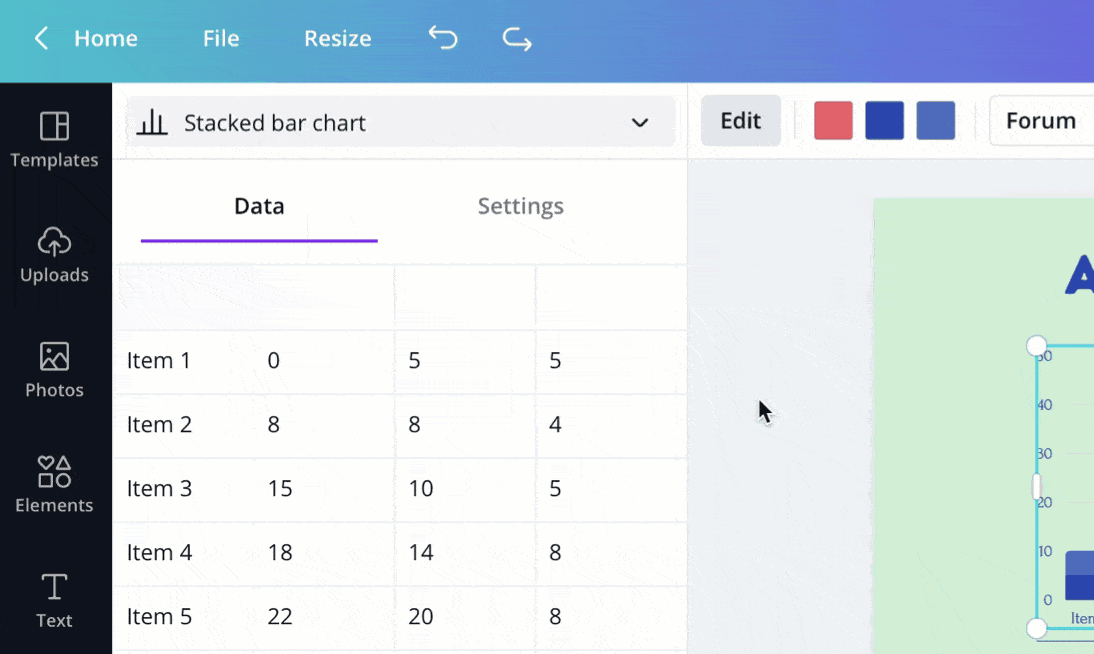The height and width of the screenshot is (654, 1094).
Task: Open the File menu
Action: click(x=220, y=38)
